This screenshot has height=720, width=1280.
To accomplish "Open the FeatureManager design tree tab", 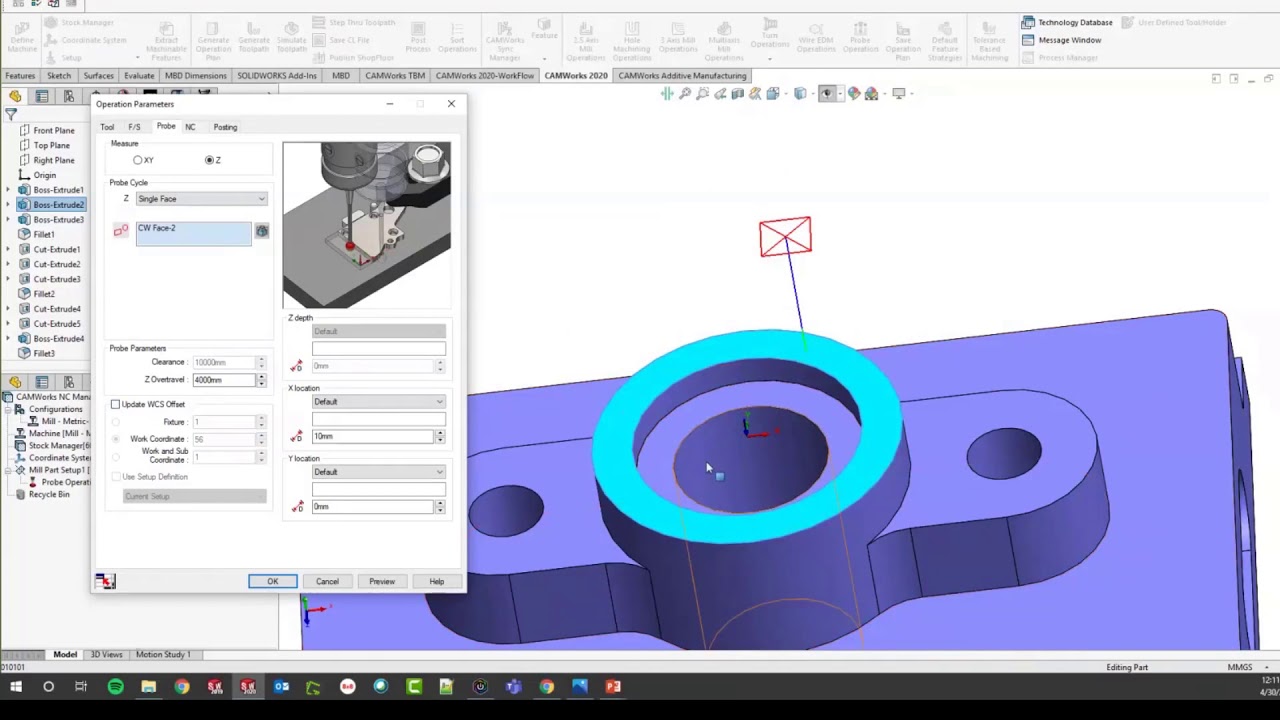I will click(x=15, y=97).
